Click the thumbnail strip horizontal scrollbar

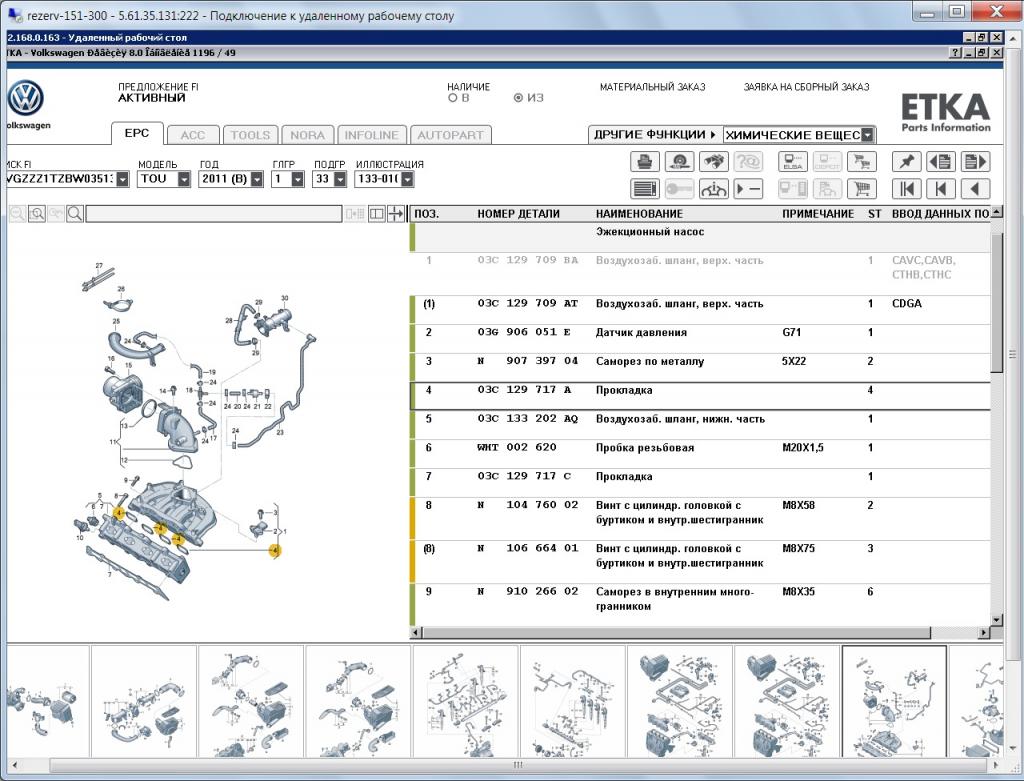(518, 765)
